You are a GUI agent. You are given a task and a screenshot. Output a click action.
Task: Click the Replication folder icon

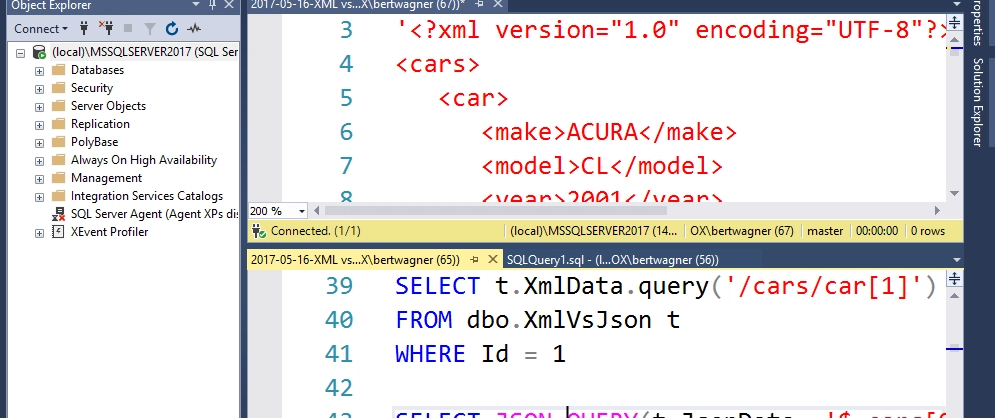pyautogui.click(x=58, y=124)
